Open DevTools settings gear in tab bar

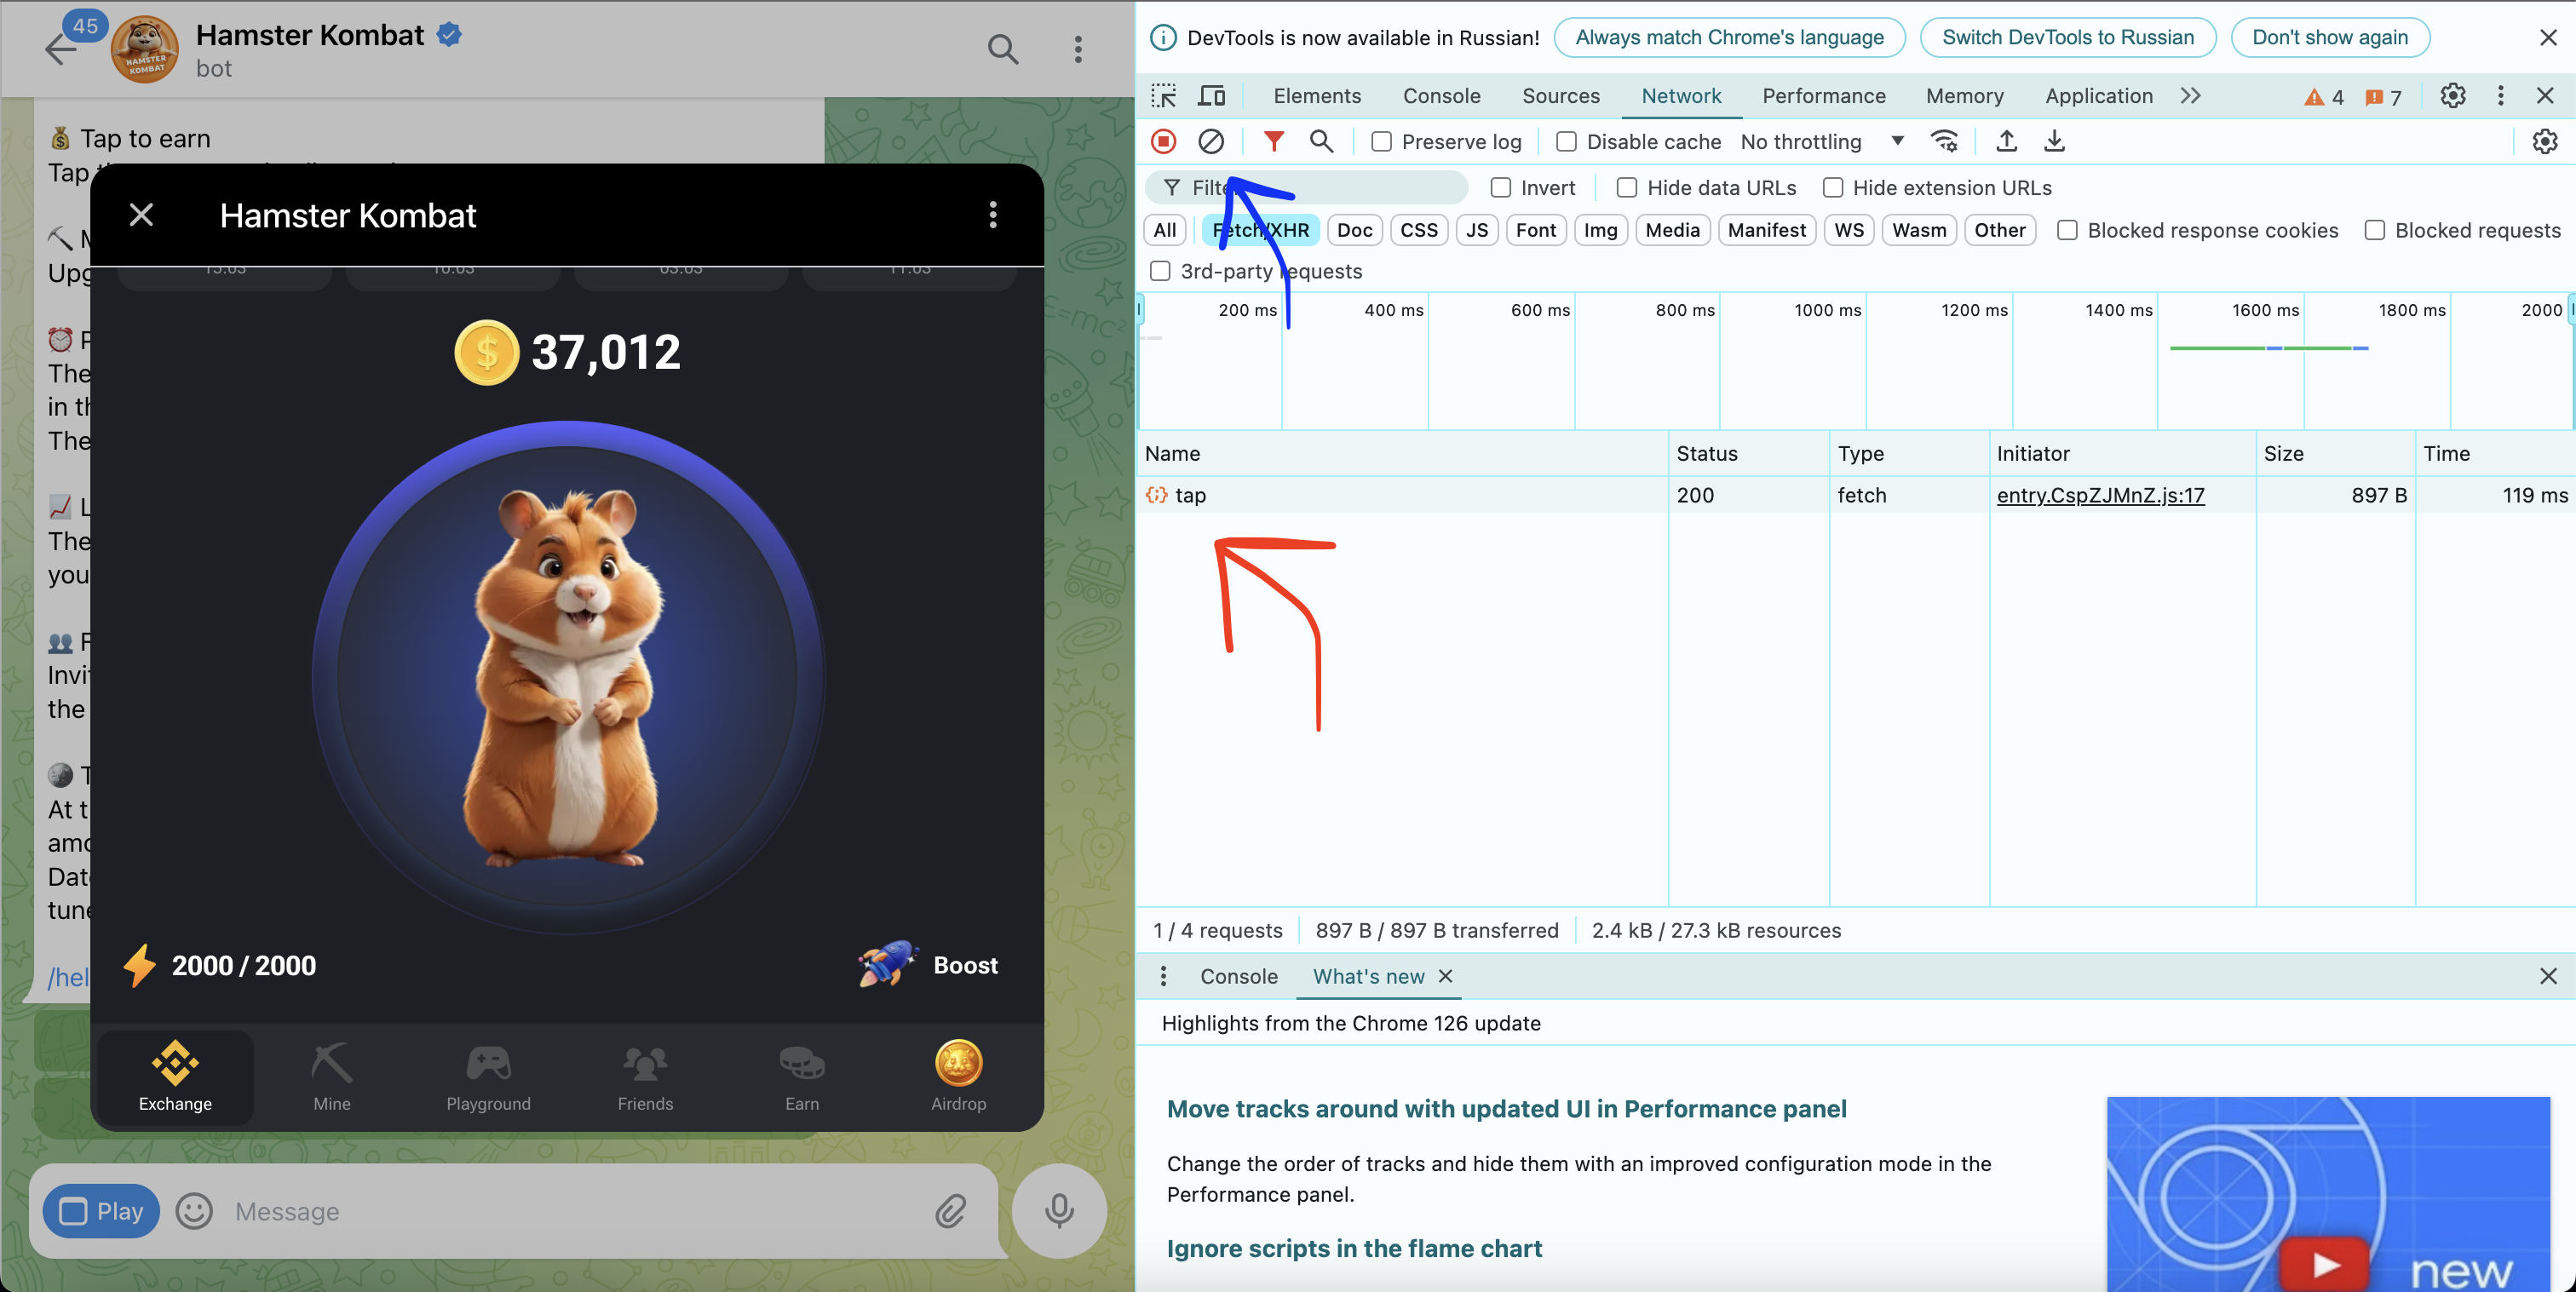2452,96
